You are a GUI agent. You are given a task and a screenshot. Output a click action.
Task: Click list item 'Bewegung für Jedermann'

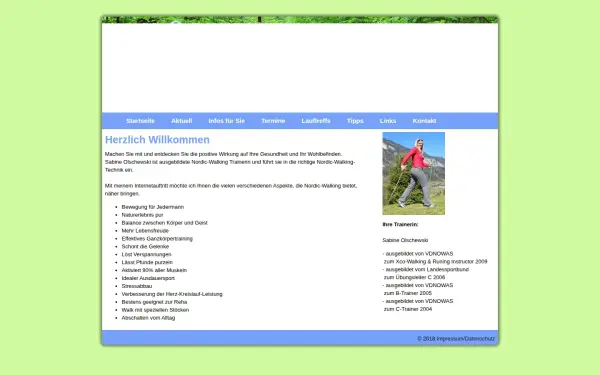pos(153,207)
